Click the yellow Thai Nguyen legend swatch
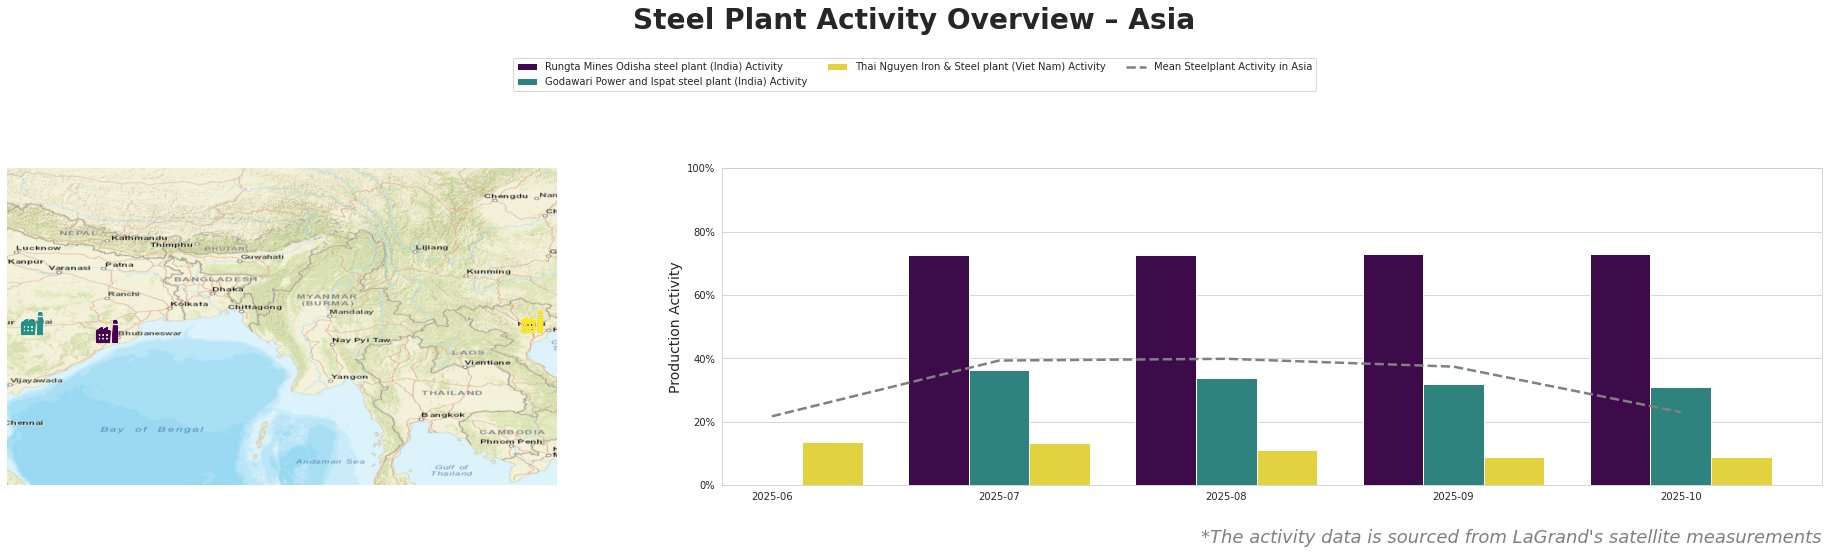 click(838, 67)
